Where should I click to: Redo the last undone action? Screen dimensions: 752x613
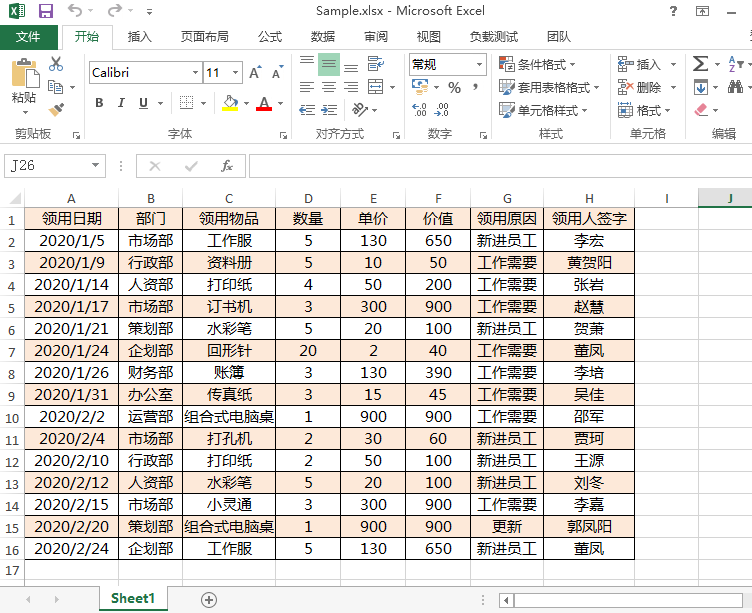coord(115,11)
